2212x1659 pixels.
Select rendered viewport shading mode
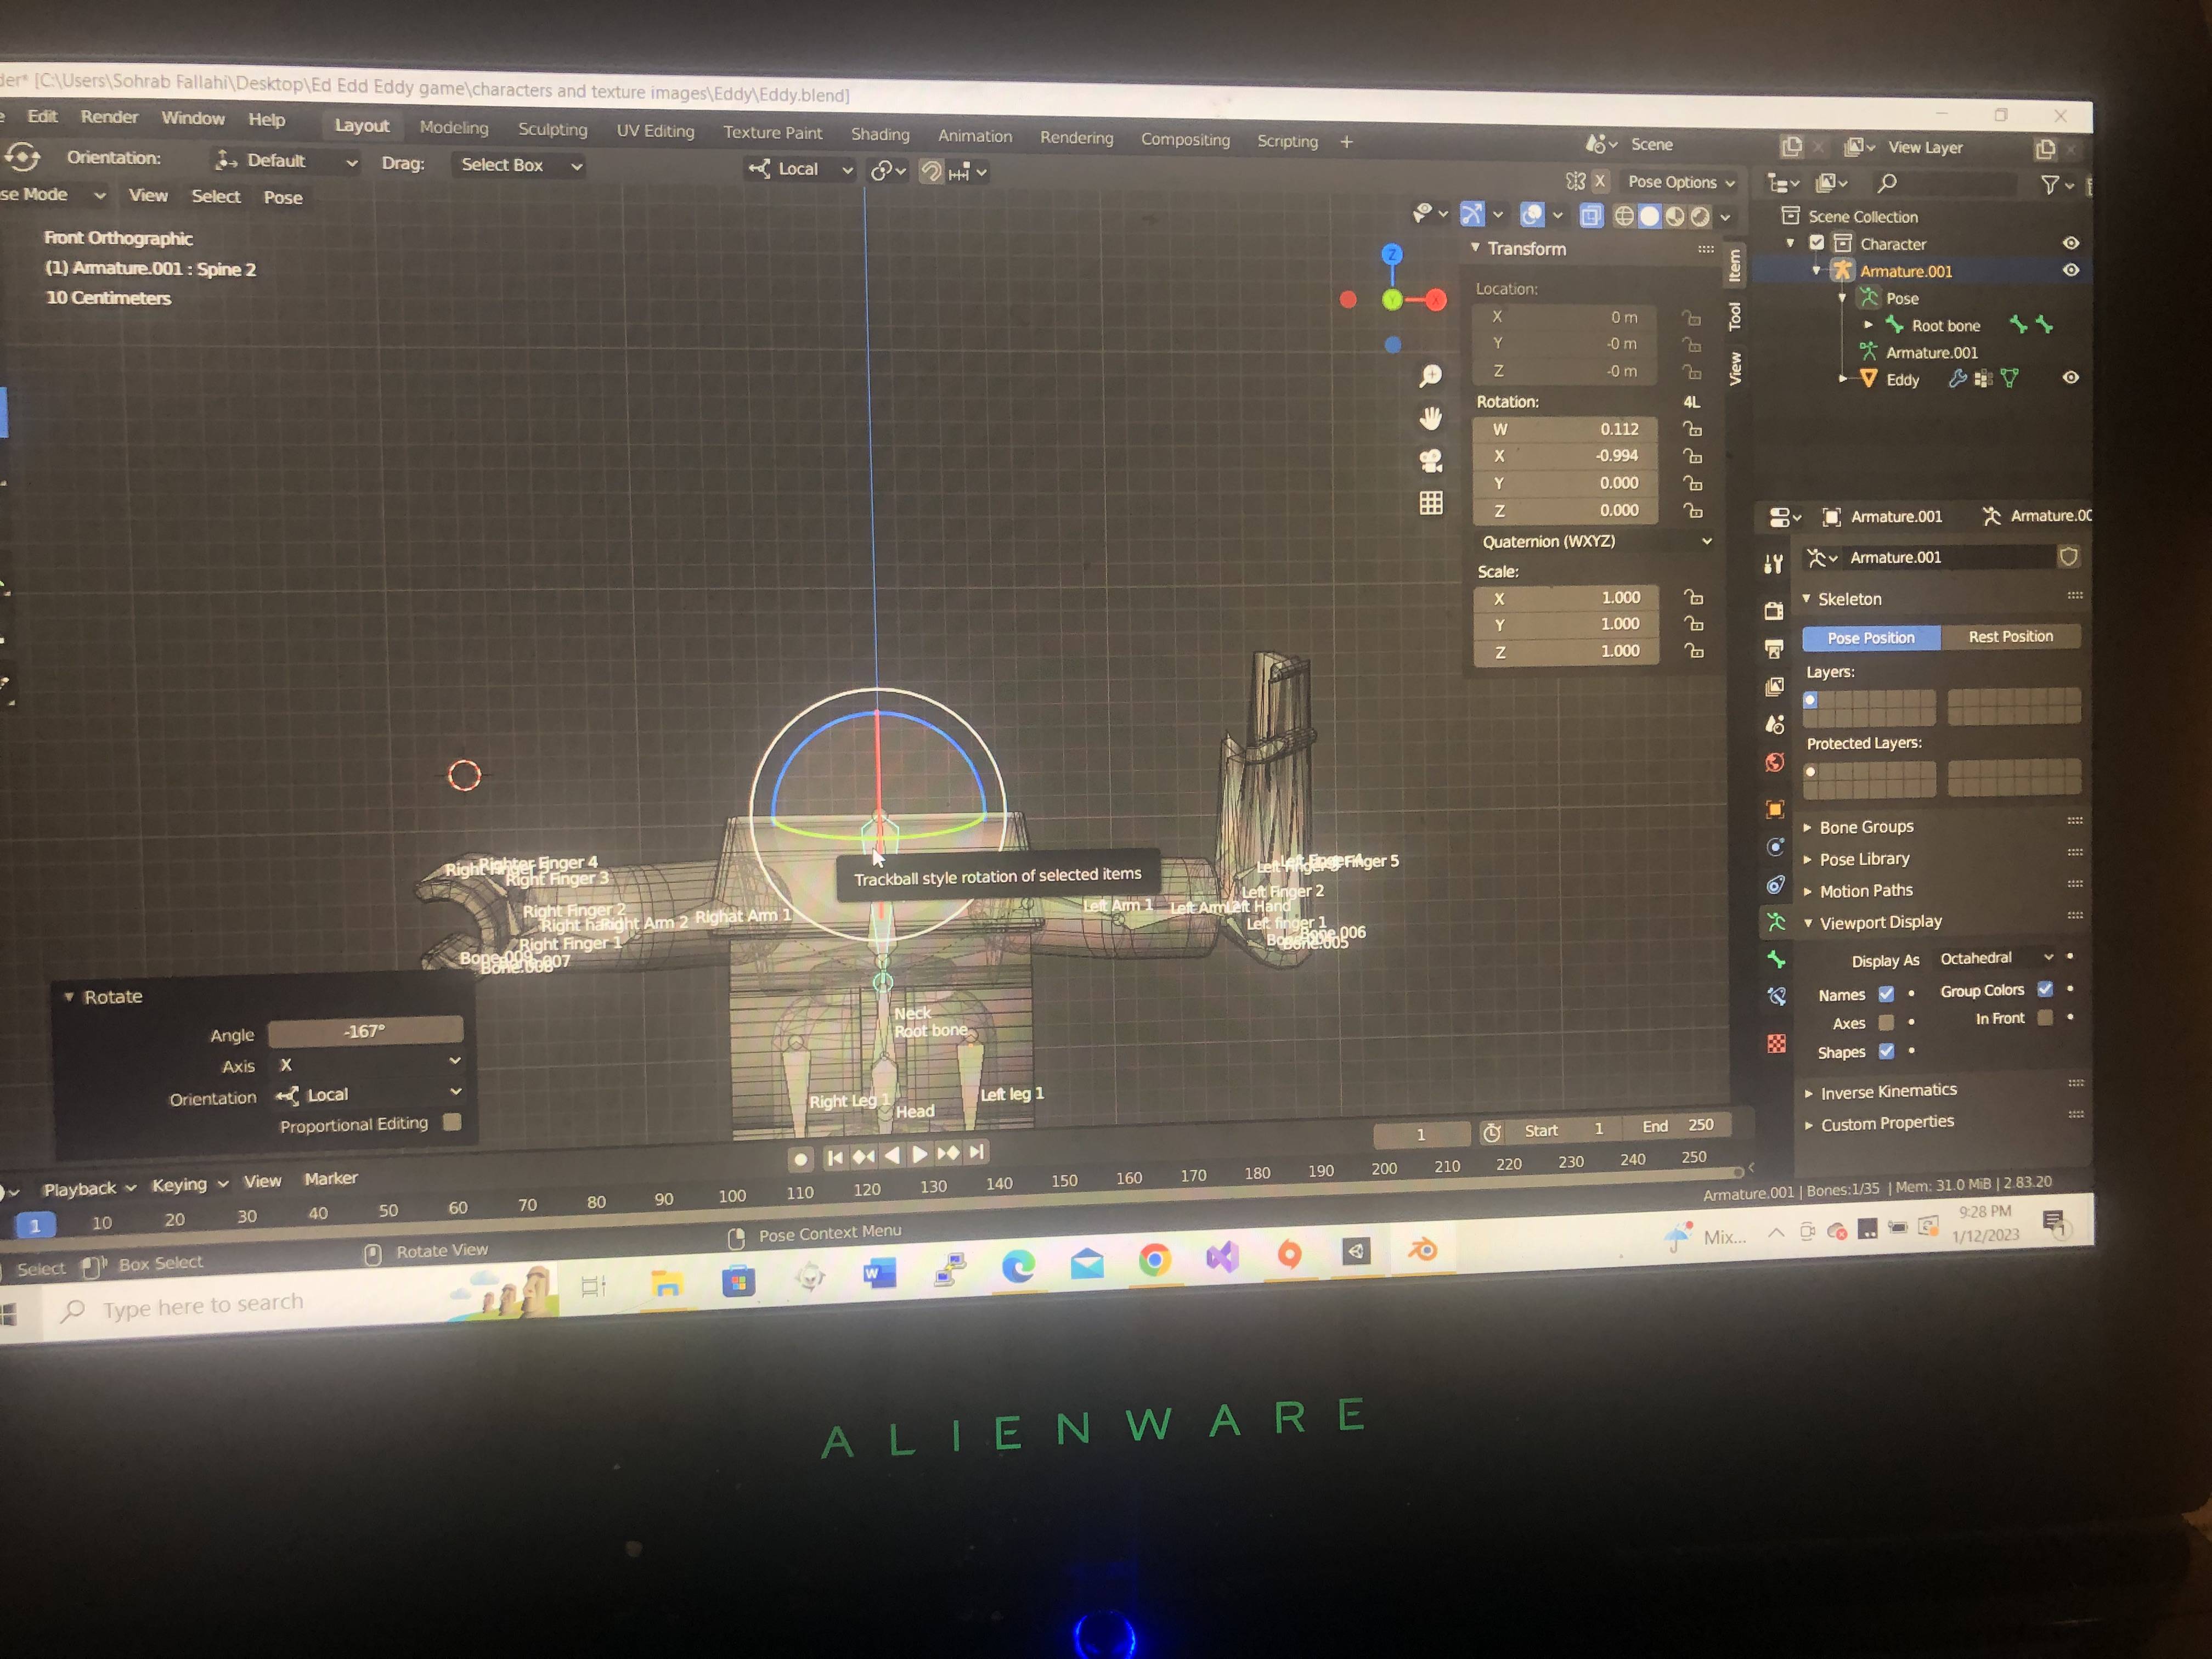pos(1699,216)
